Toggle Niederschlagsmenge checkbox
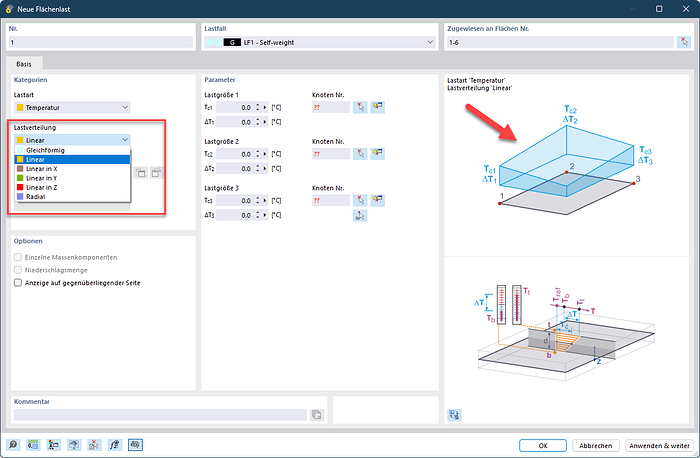The image size is (700, 458). (x=18, y=270)
